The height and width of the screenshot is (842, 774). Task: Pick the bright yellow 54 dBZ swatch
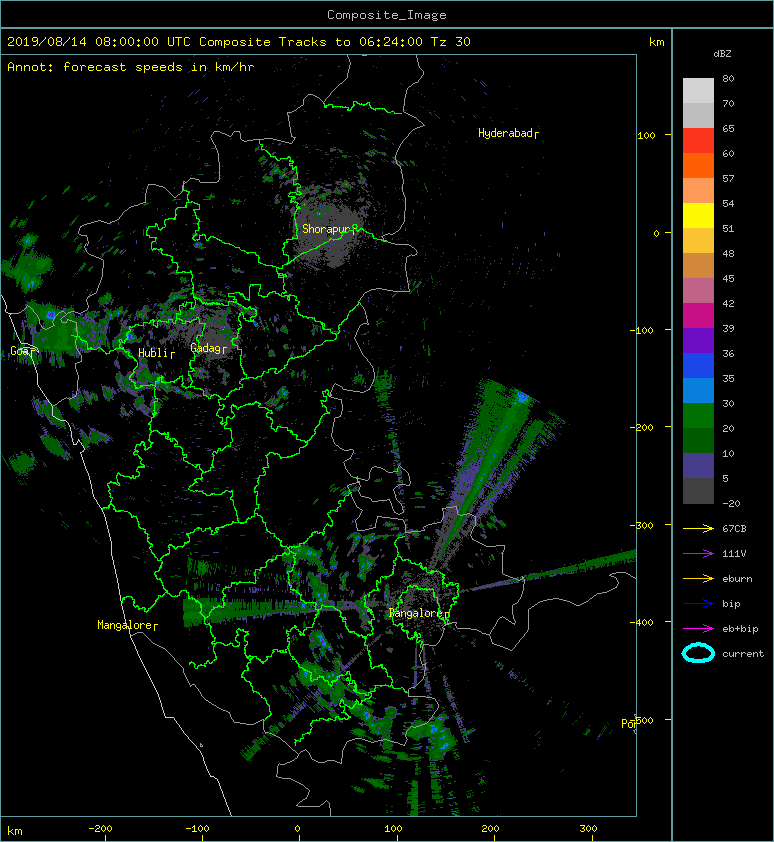(x=698, y=215)
